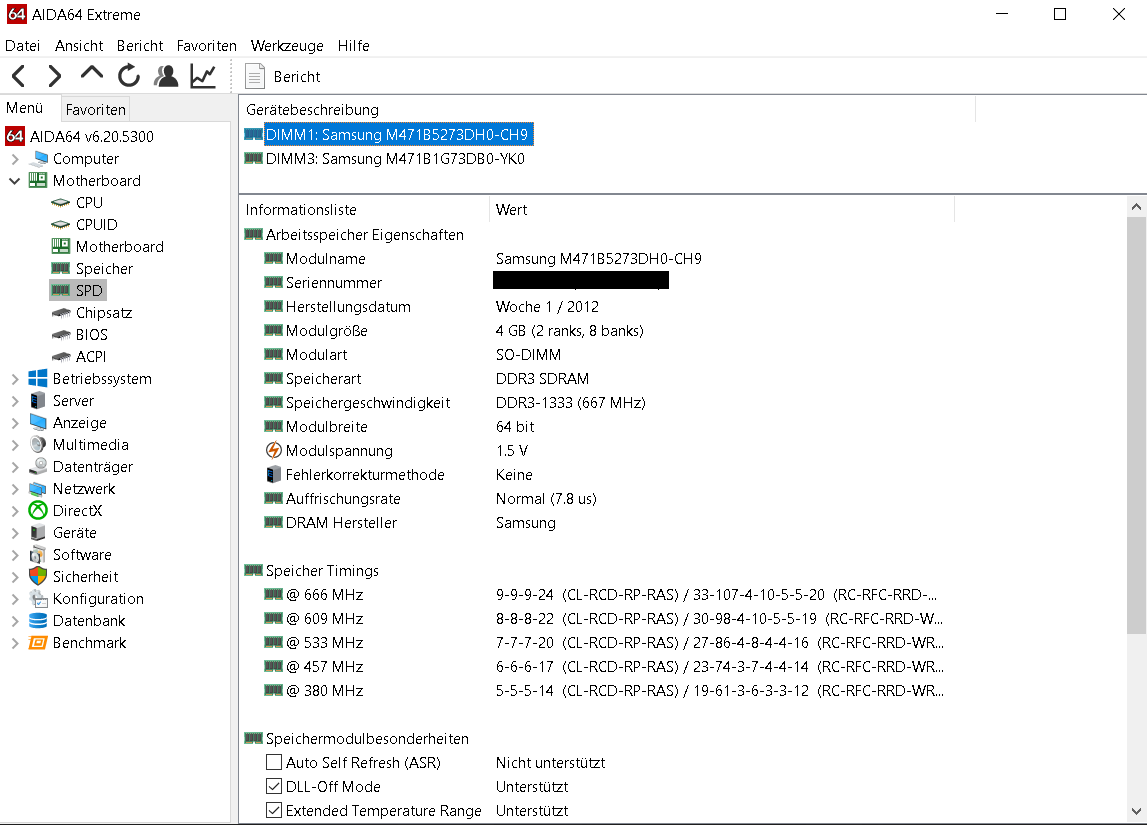
Task: Select the Computer node icon in tree
Action: (x=38, y=159)
